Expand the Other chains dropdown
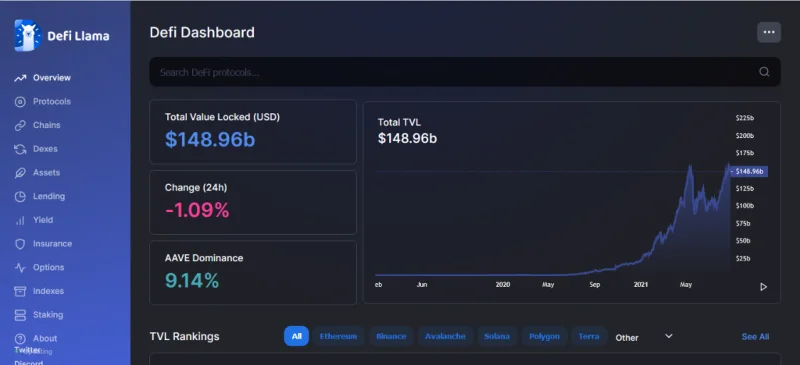 click(x=644, y=337)
